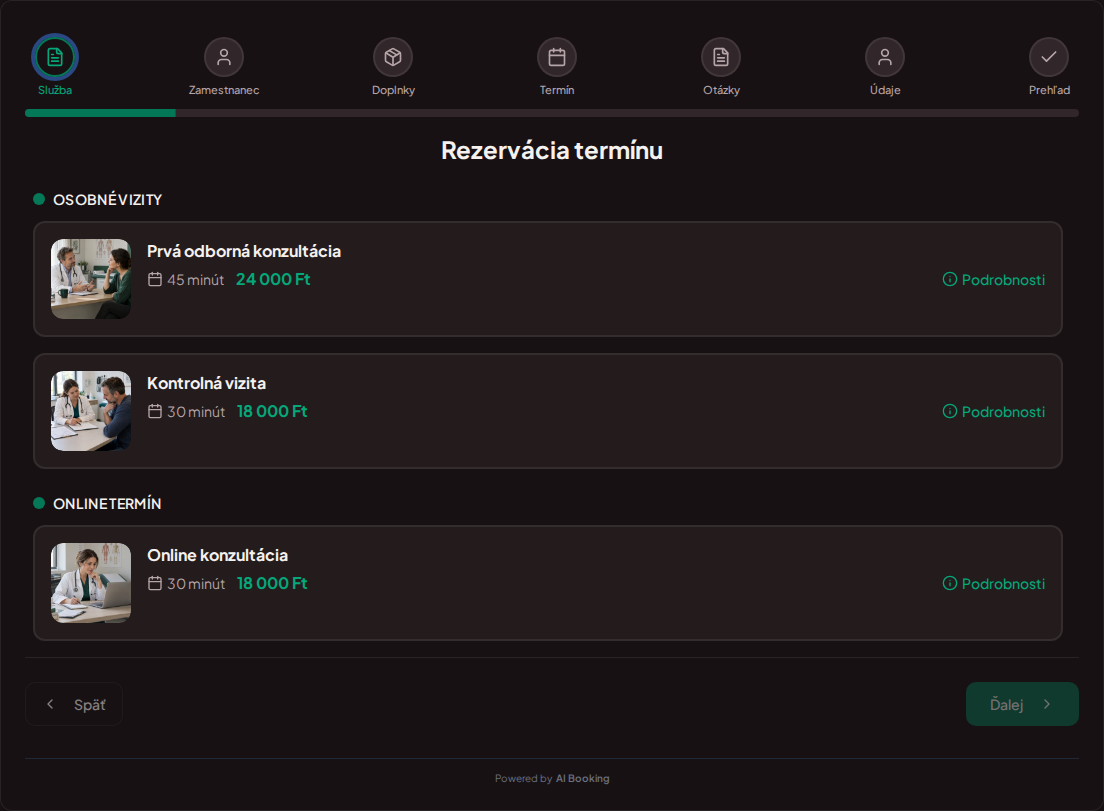
Task: Open the Doplnky box icon step
Action: tap(393, 57)
